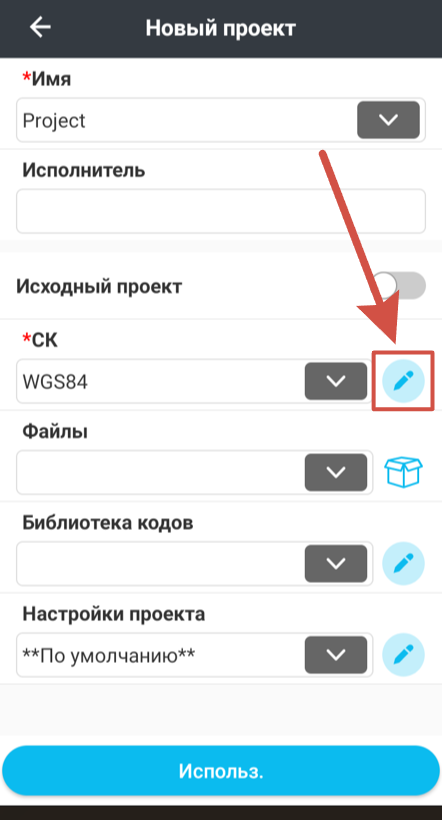
Task: Tap the Использ. button
Action: coord(221,771)
